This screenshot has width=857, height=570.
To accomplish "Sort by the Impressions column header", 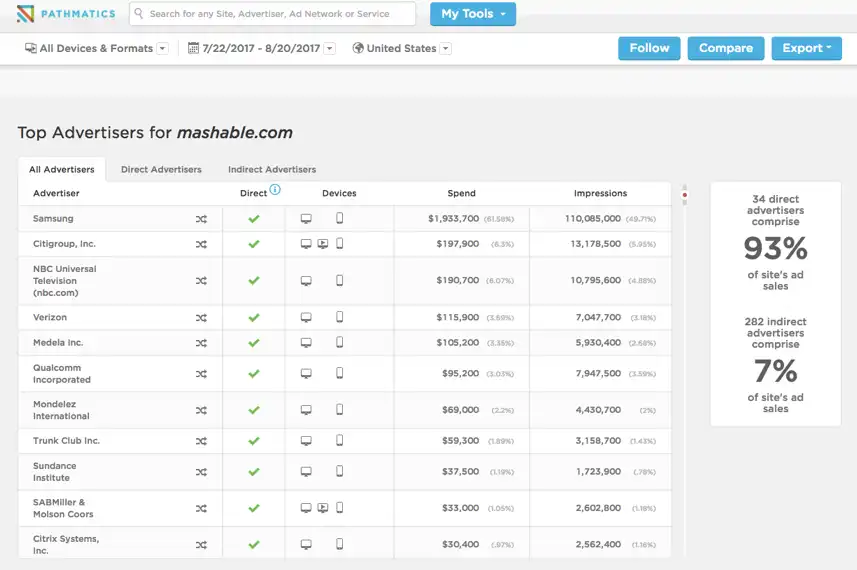I will click(x=600, y=193).
